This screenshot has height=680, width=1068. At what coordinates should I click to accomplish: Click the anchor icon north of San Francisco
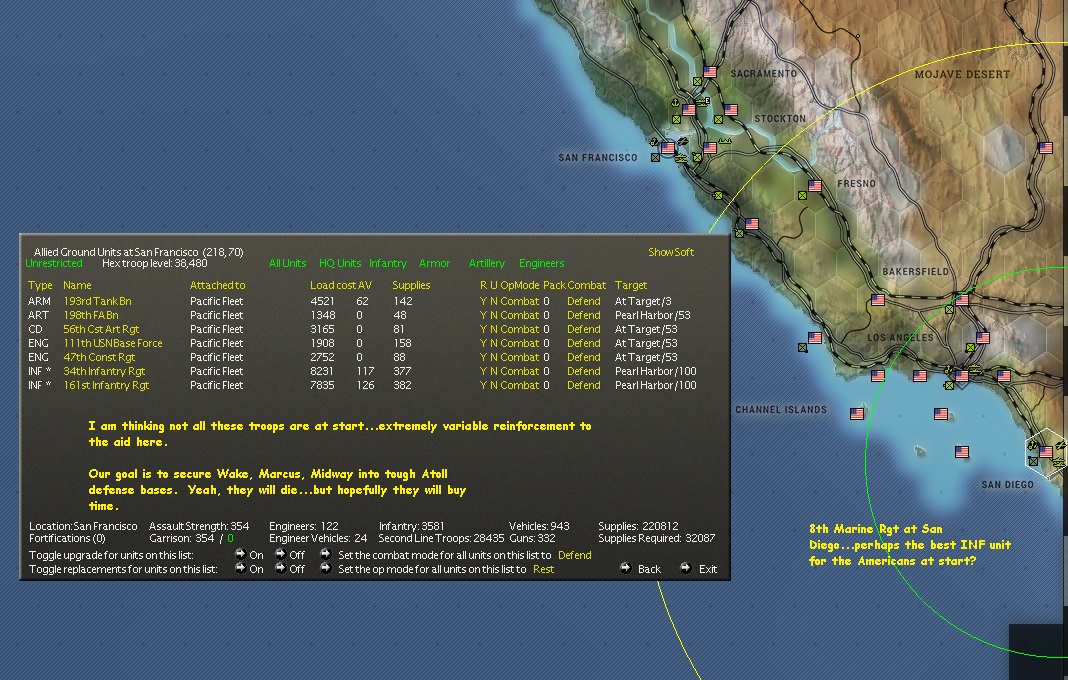(x=676, y=103)
